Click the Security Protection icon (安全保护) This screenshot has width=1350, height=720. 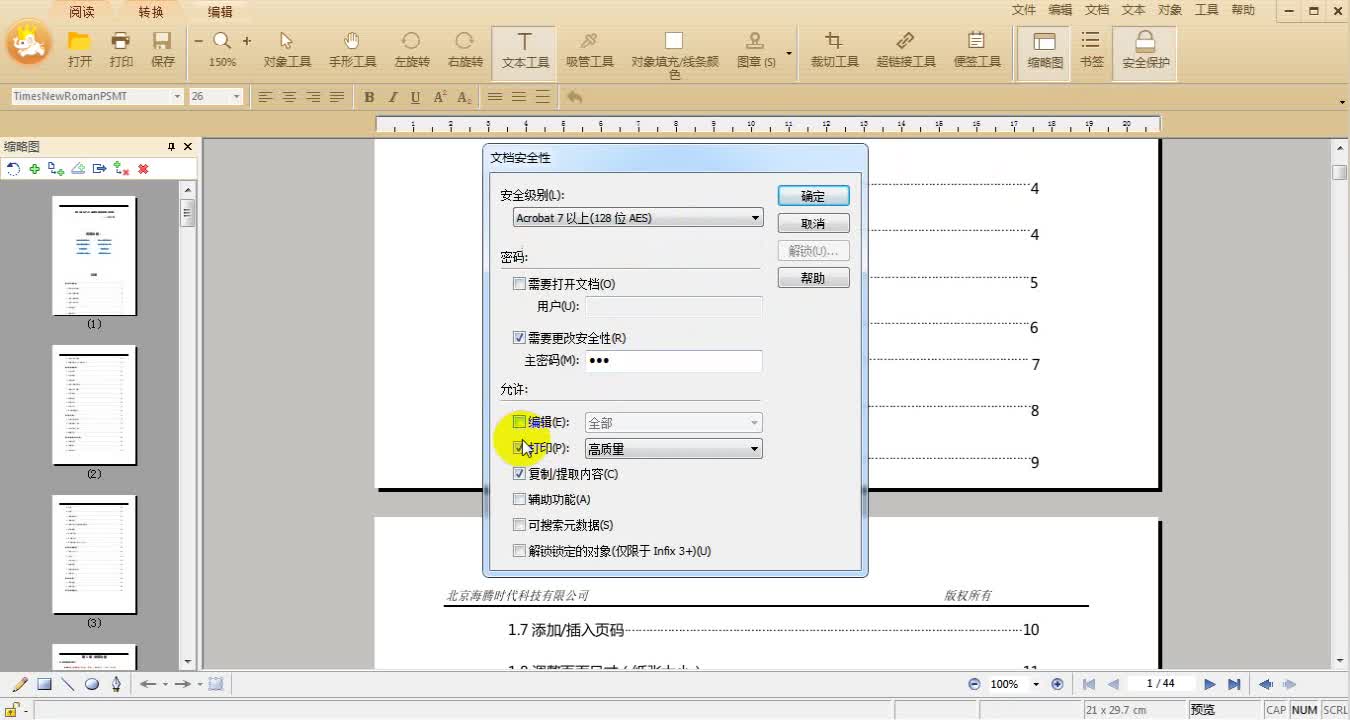(x=1144, y=50)
